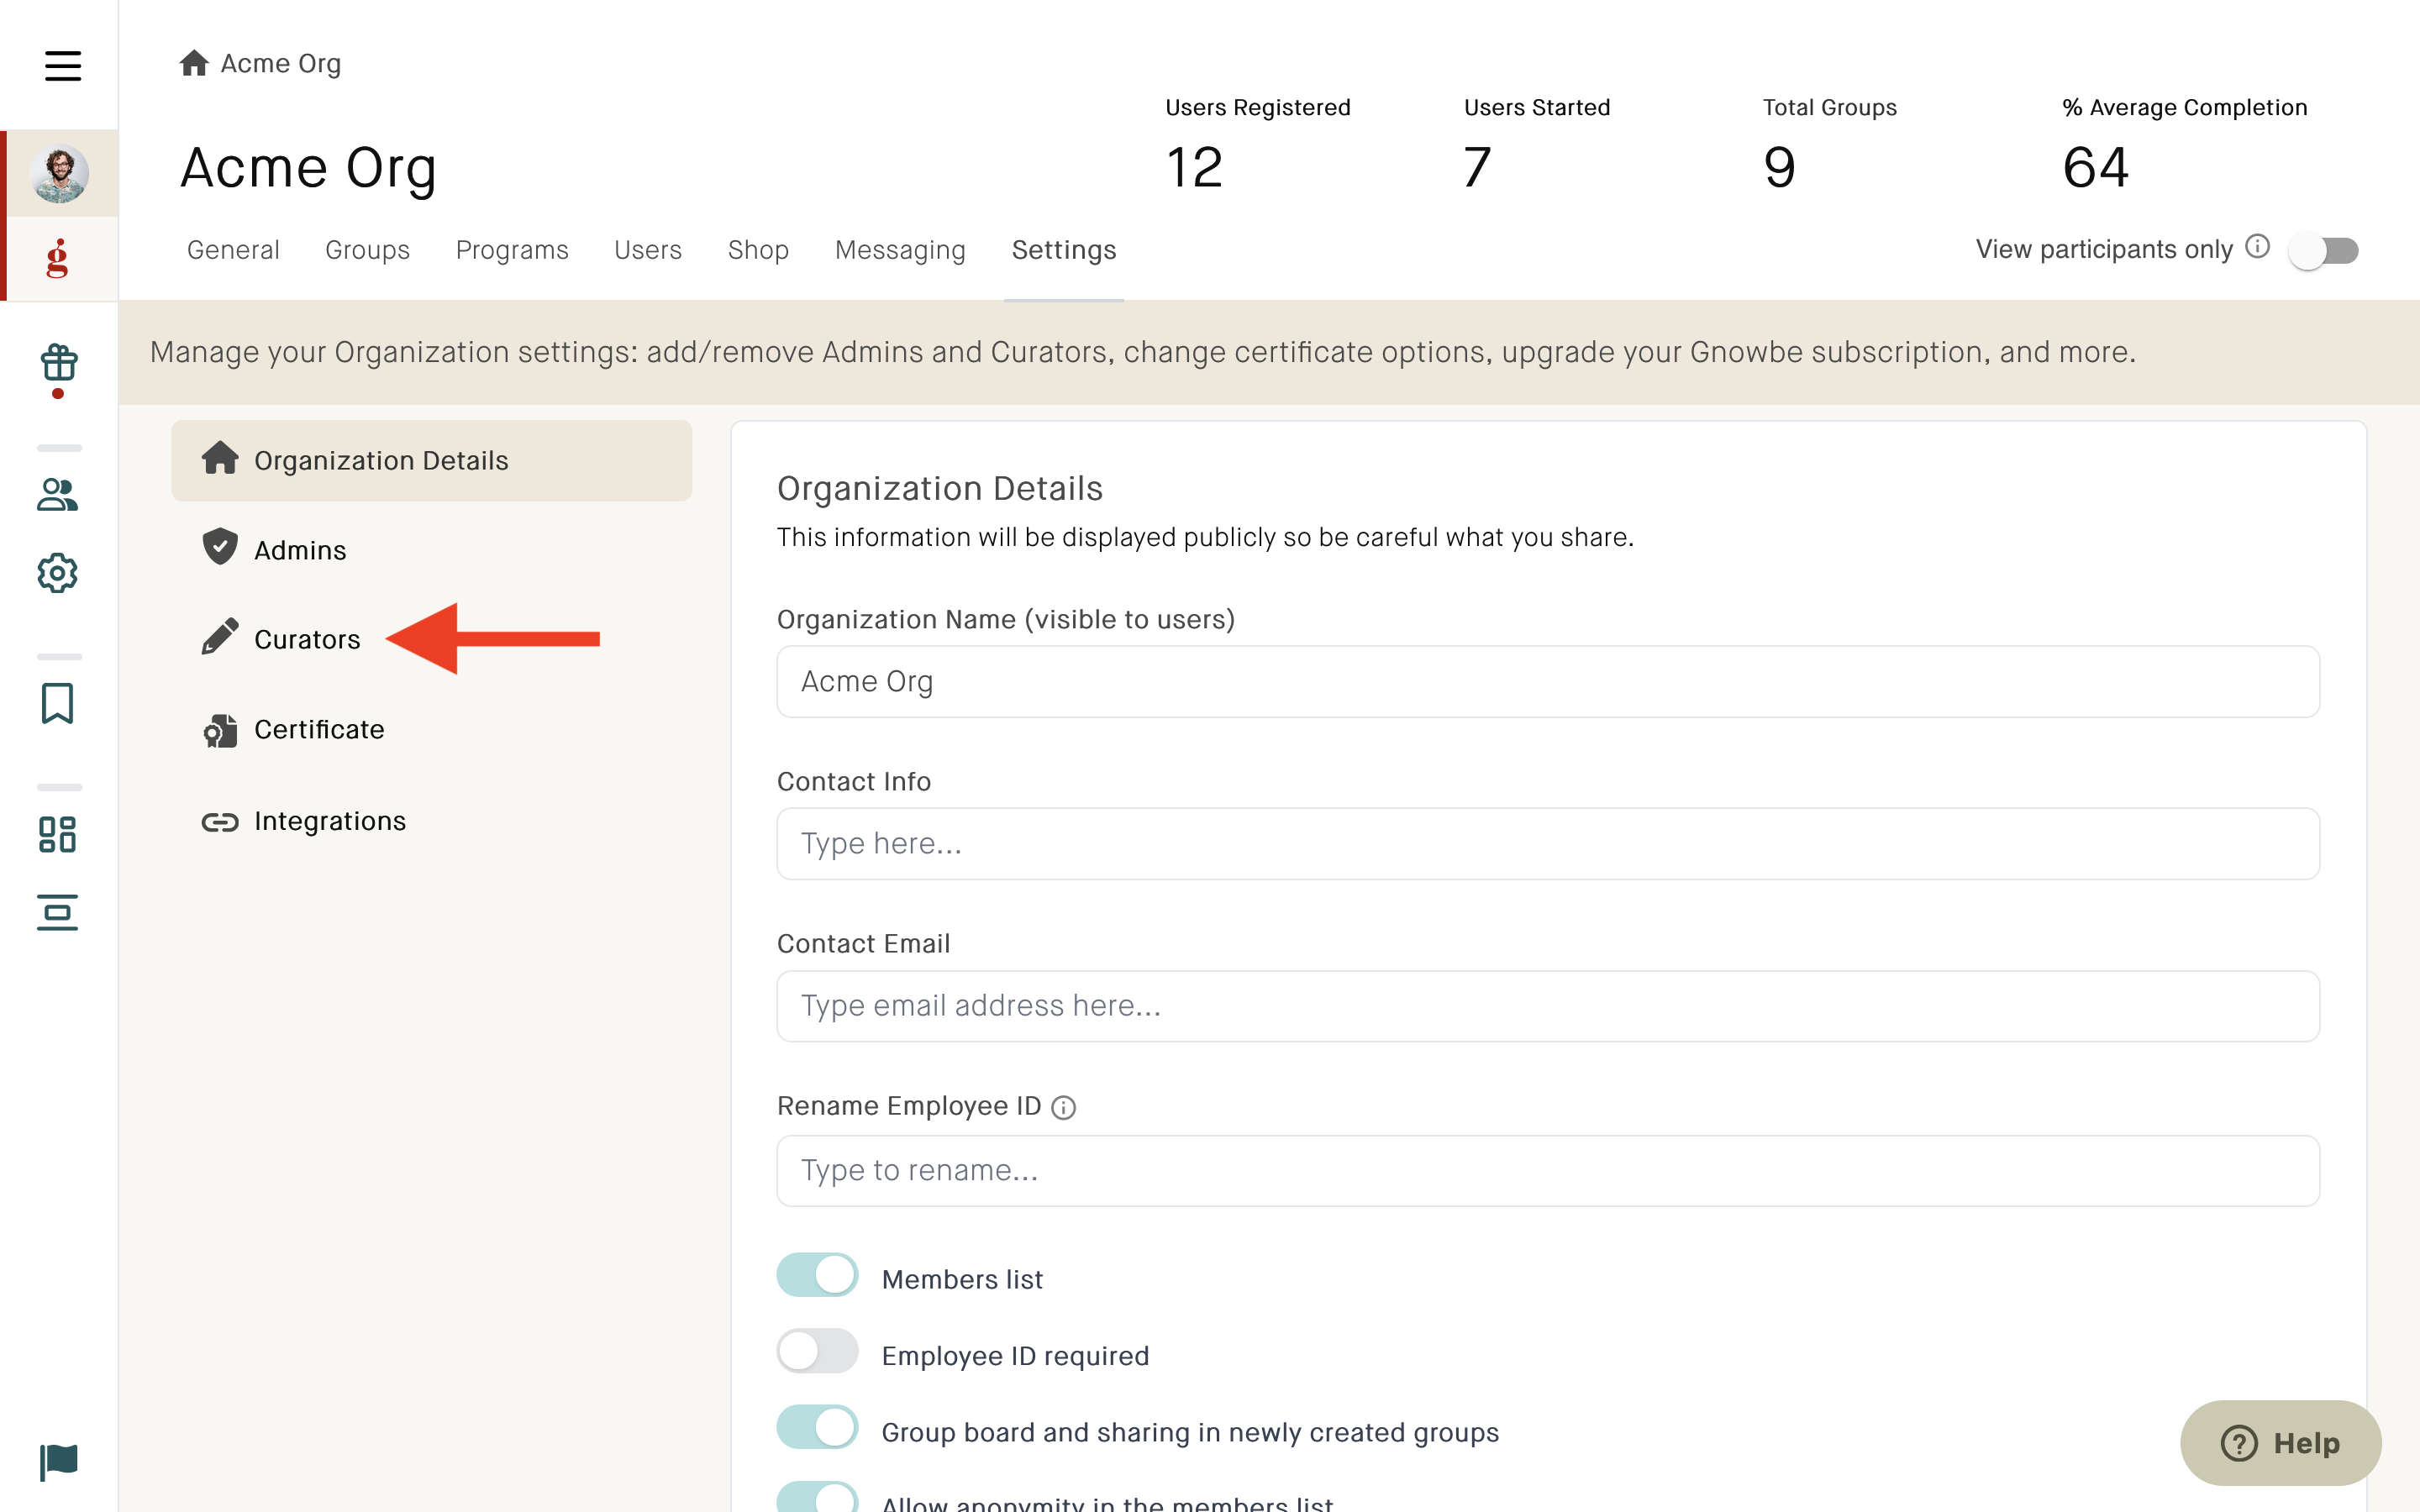
Task: Click info icon next to Rename Employee ID
Action: (x=1064, y=1108)
